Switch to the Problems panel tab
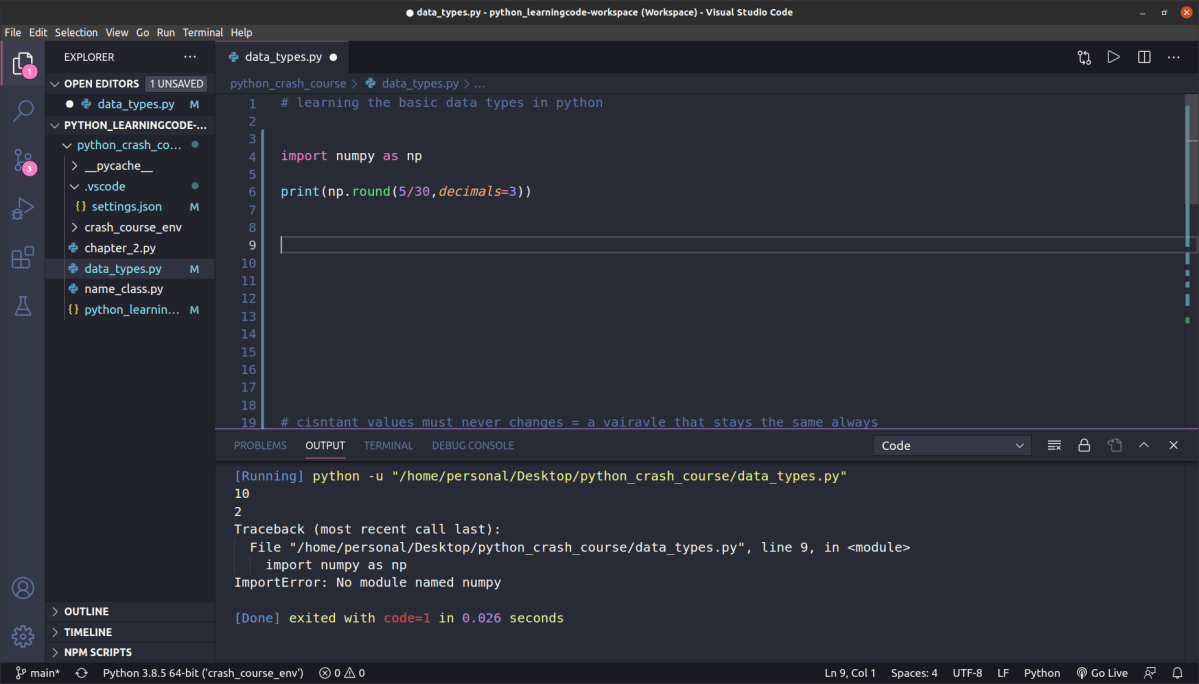This screenshot has height=684, width=1199. tap(260, 446)
